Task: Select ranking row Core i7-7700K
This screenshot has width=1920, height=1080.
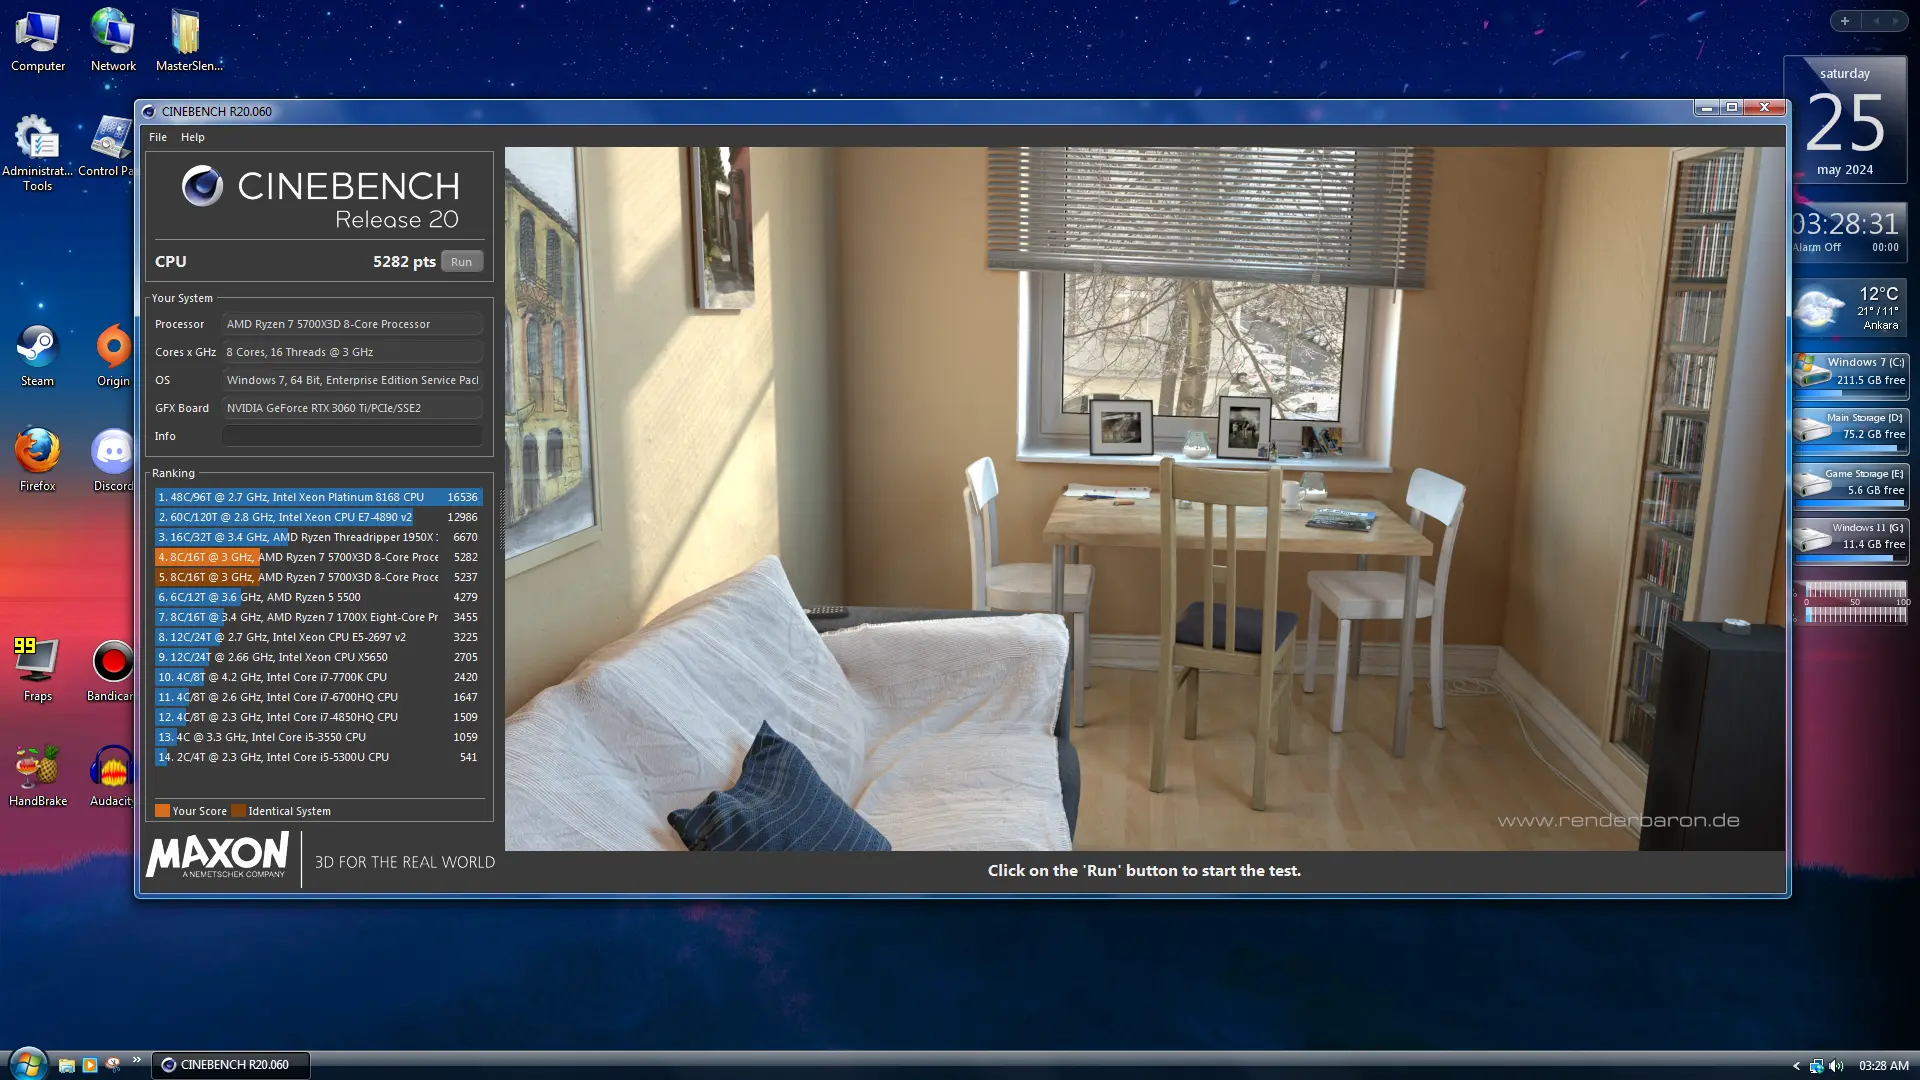Action: point(318,677)
